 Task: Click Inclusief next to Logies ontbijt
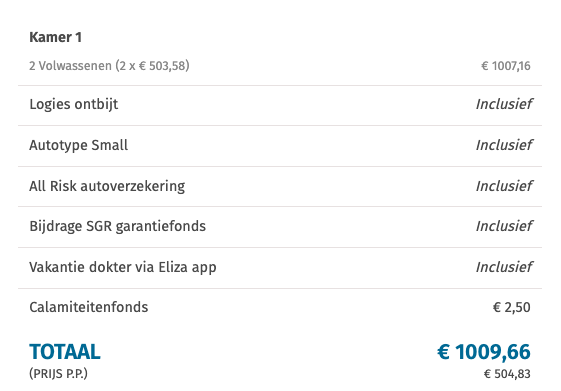tap(504, 104)
